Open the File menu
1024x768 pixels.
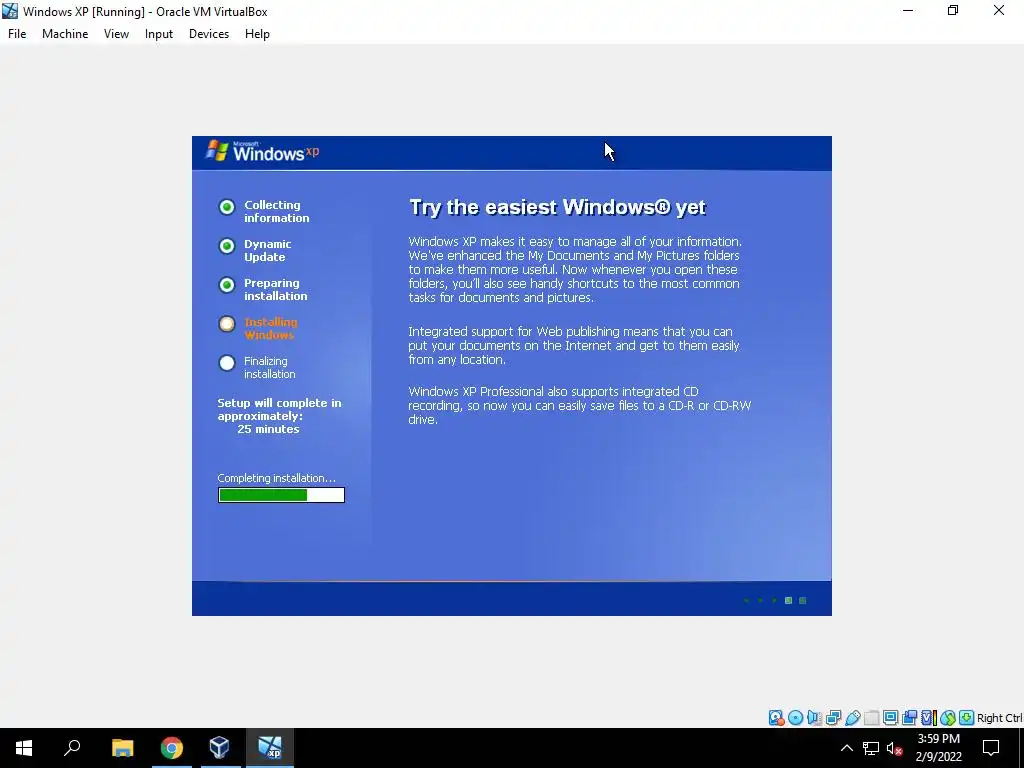coord(17,34)
